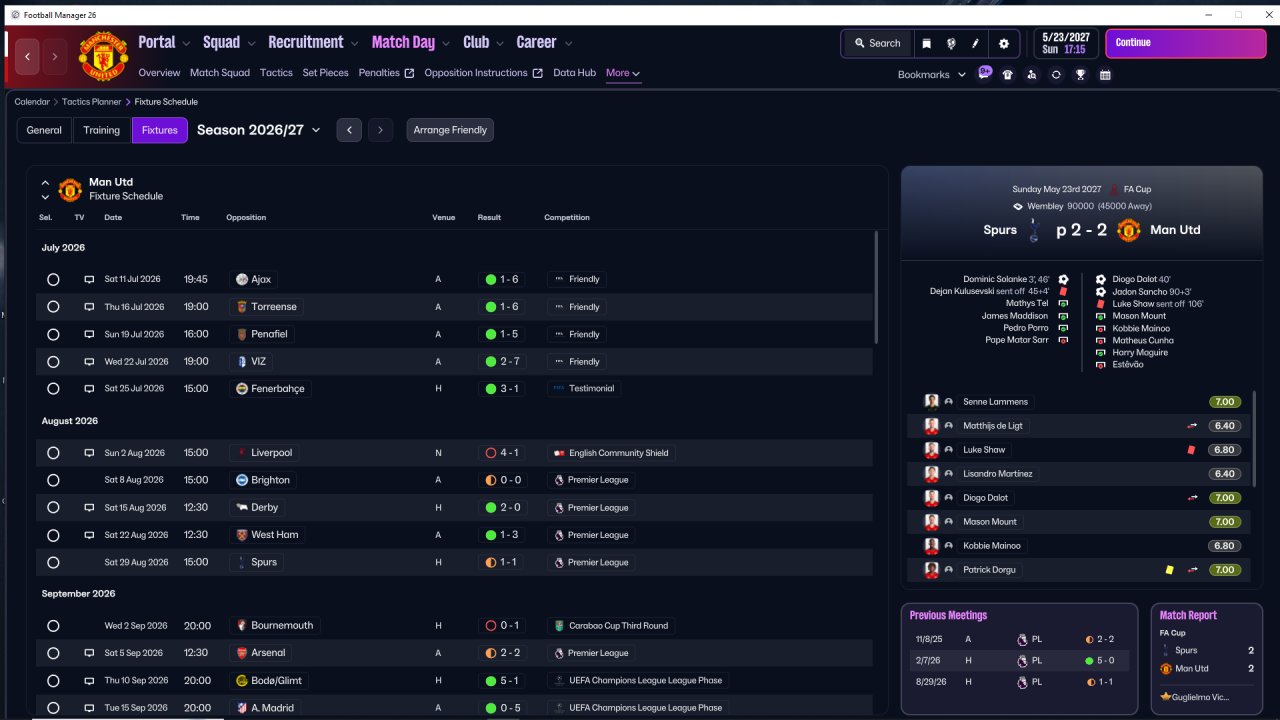Screen dimensions: 1280x720
Task: Select the VIZ fixture radio circle
Action: pos(53,362)
